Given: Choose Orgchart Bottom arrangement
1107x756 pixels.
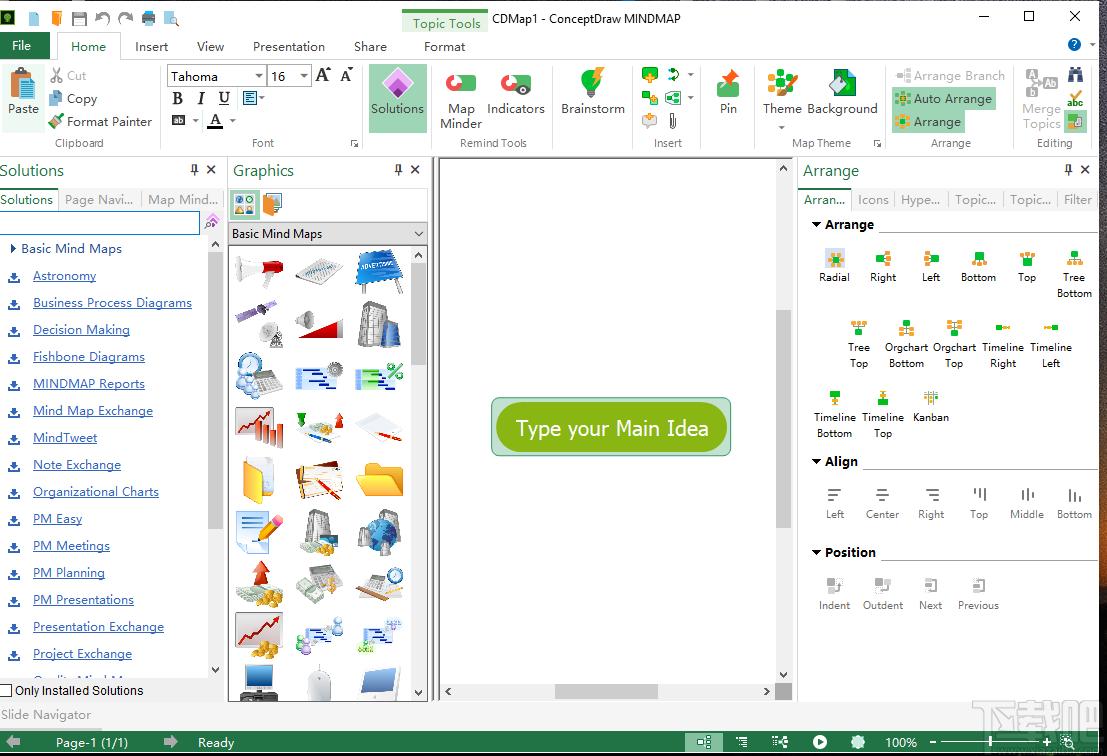Looking at the screenshot, I should pyautogui.click(x=906, y=344).
